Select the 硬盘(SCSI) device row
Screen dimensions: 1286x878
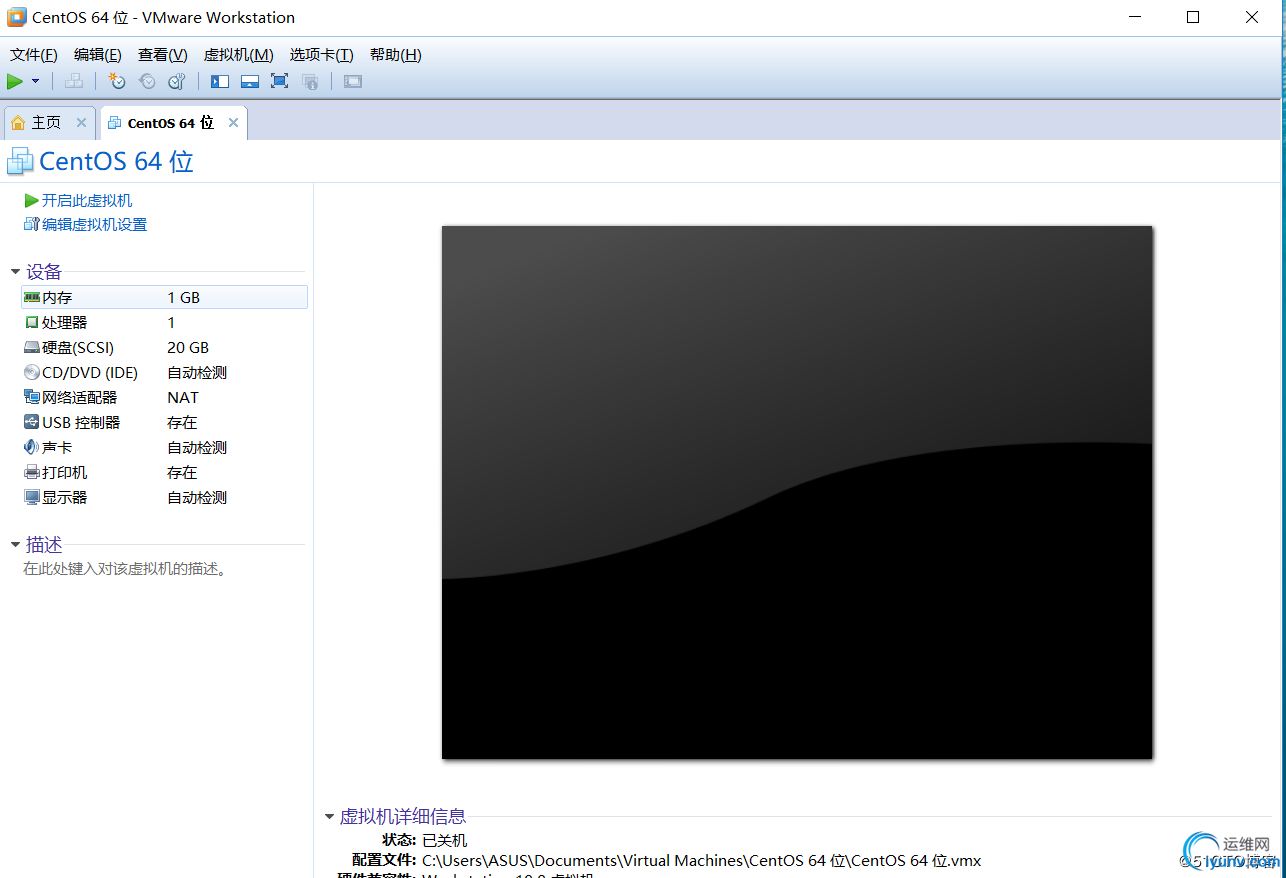[x=164, y=347]
